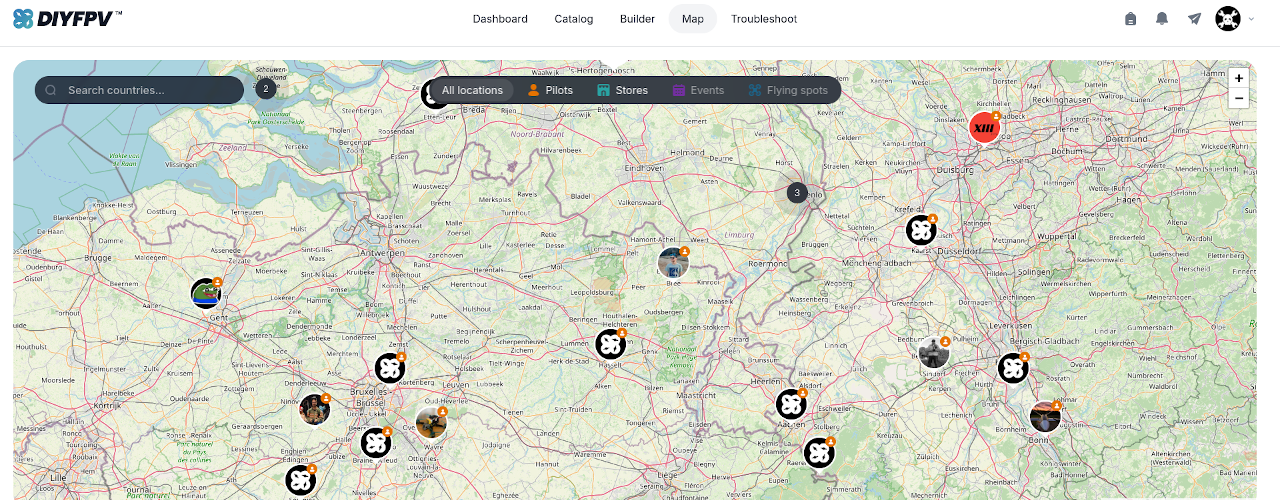
Task: Open the red XIII pilot marker
Action: click(x=984, y=127)
